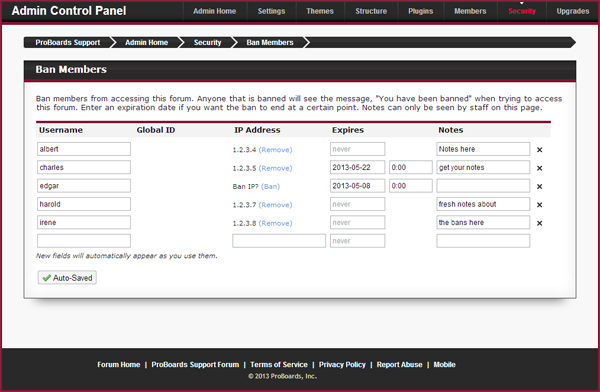Edit the irene username field

click(x=84, y=222)
